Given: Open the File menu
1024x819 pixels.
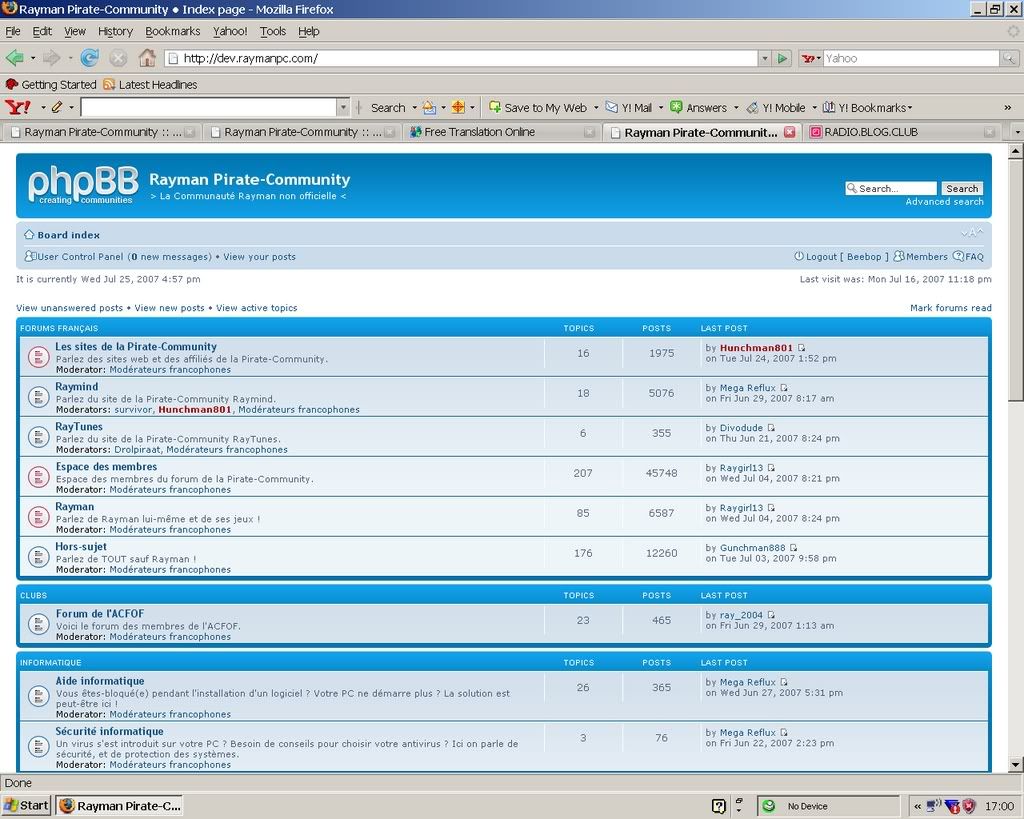Looking at the screenshot, I should (12, 31).
